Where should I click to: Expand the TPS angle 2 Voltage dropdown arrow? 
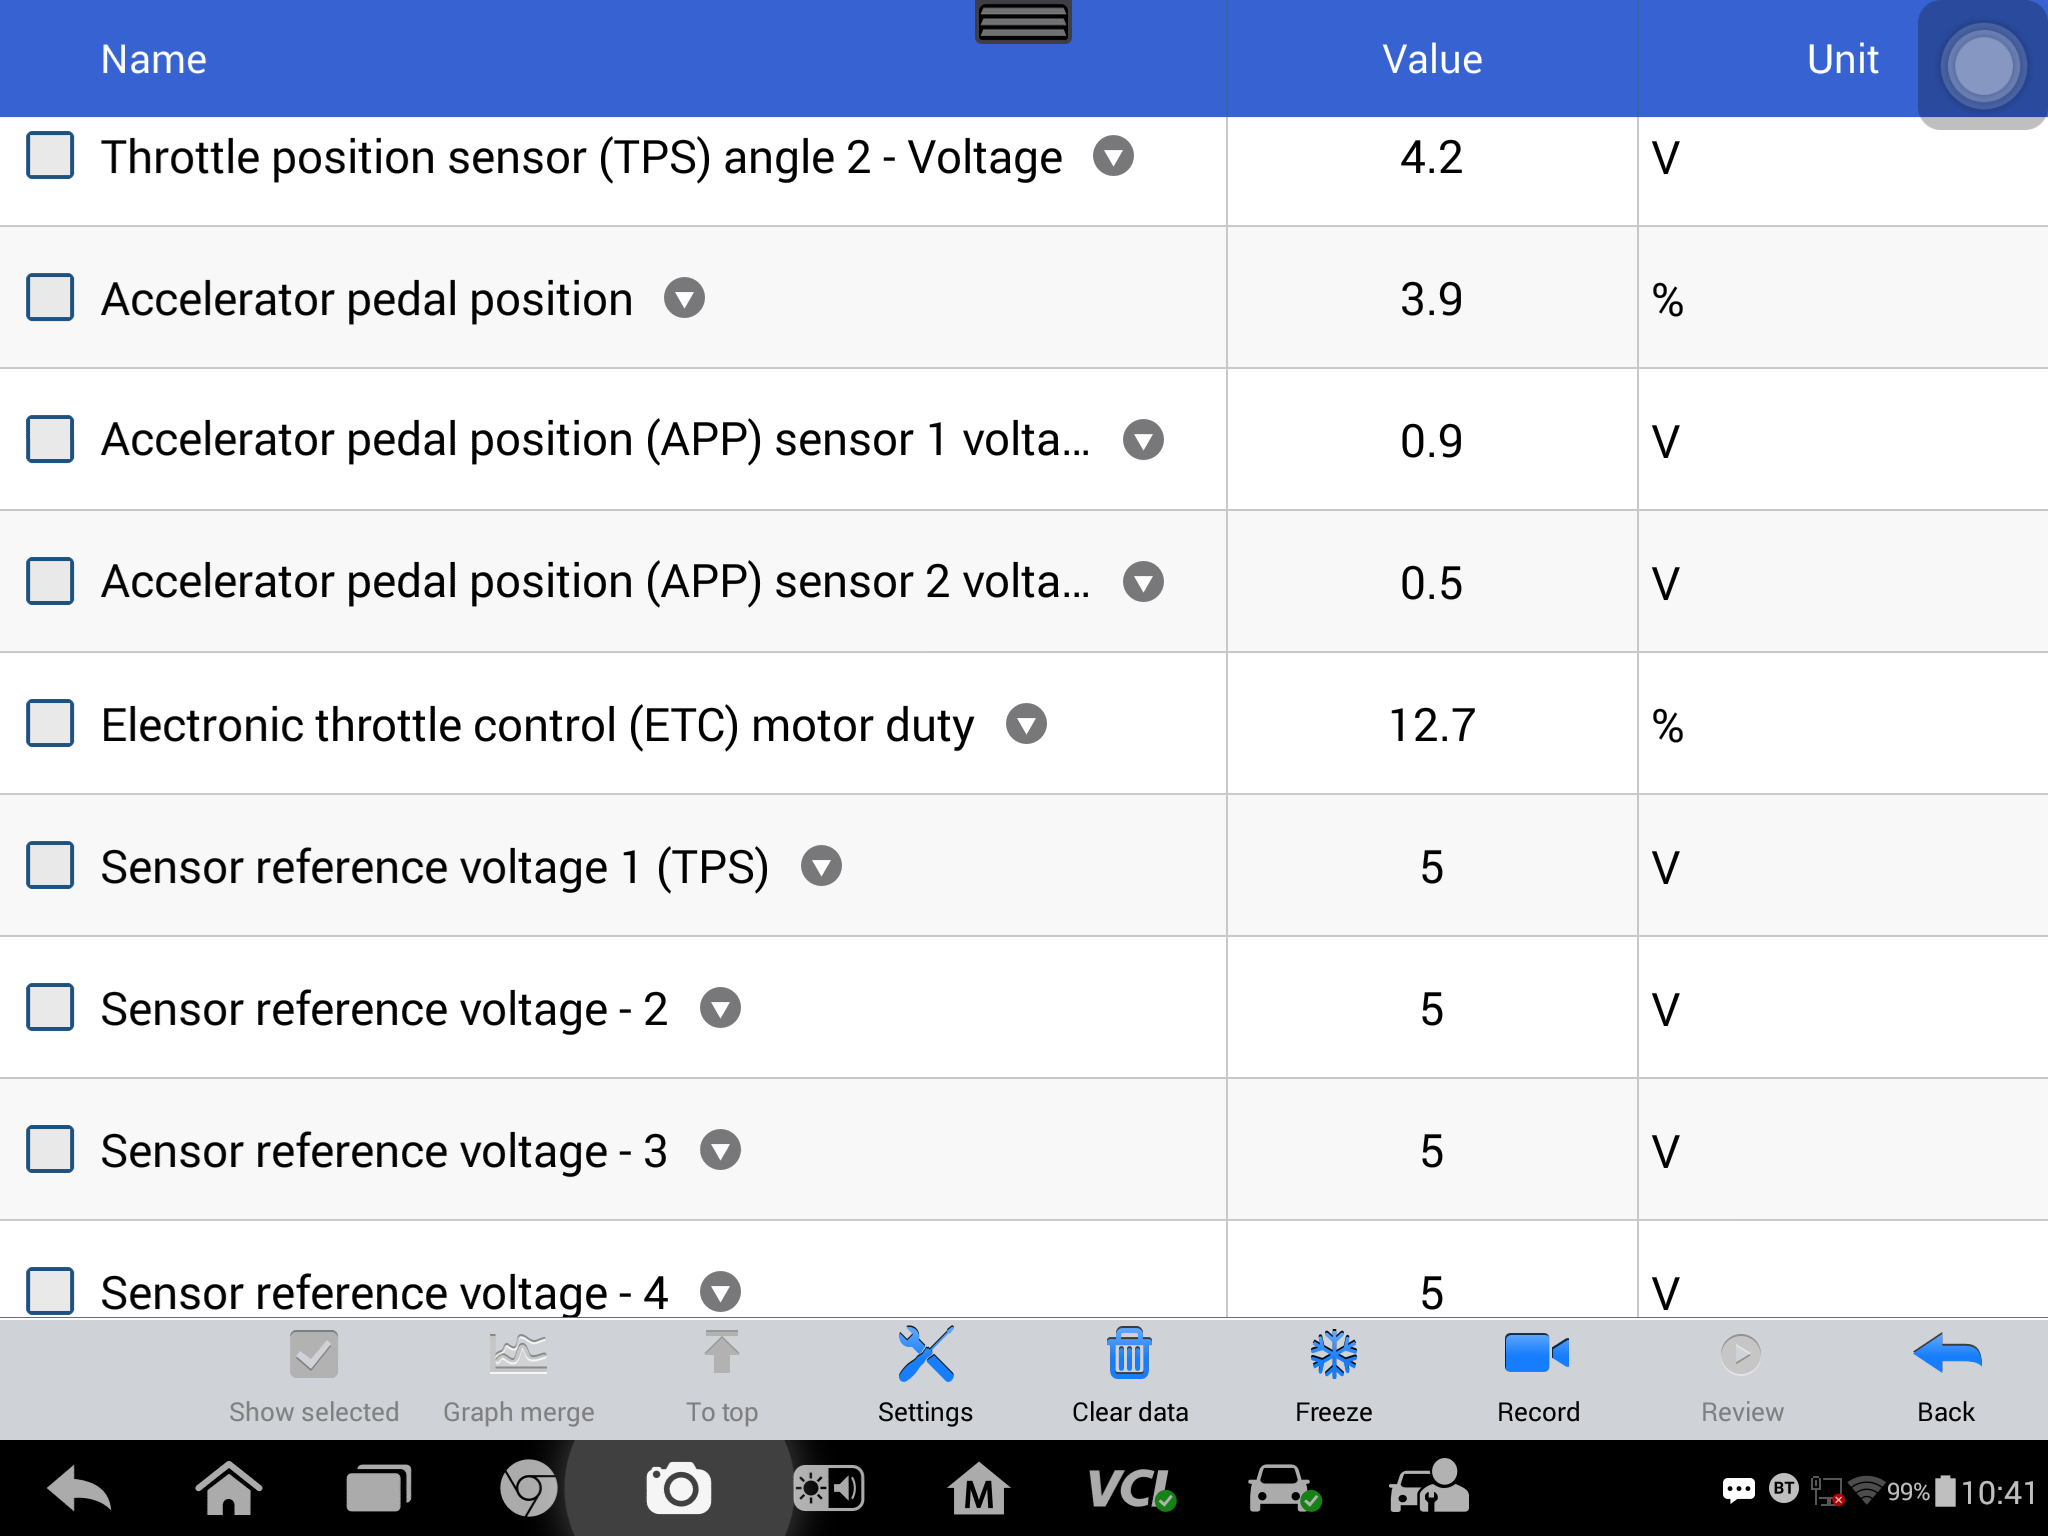1113,156
